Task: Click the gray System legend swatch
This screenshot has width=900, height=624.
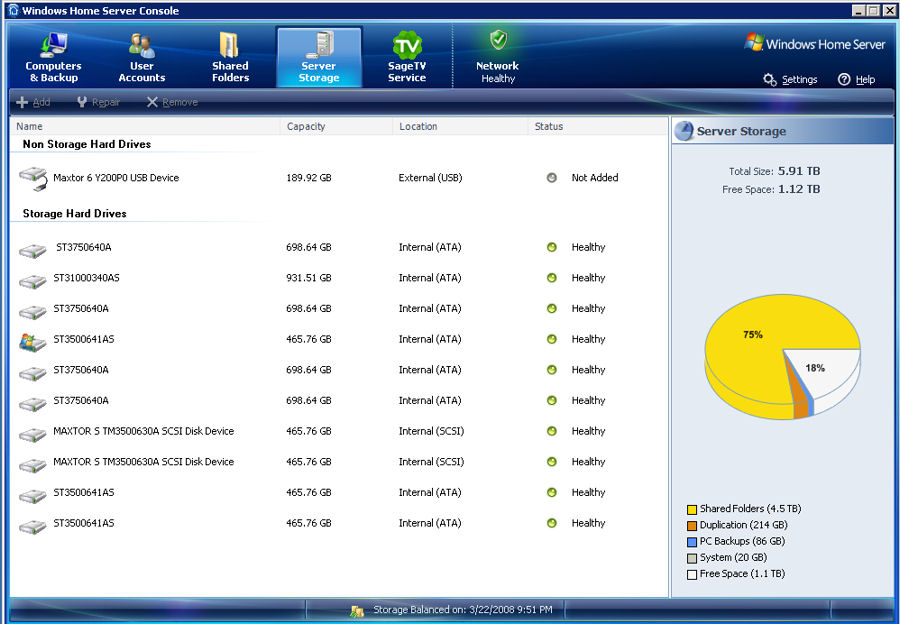Action: coord(692,558)
